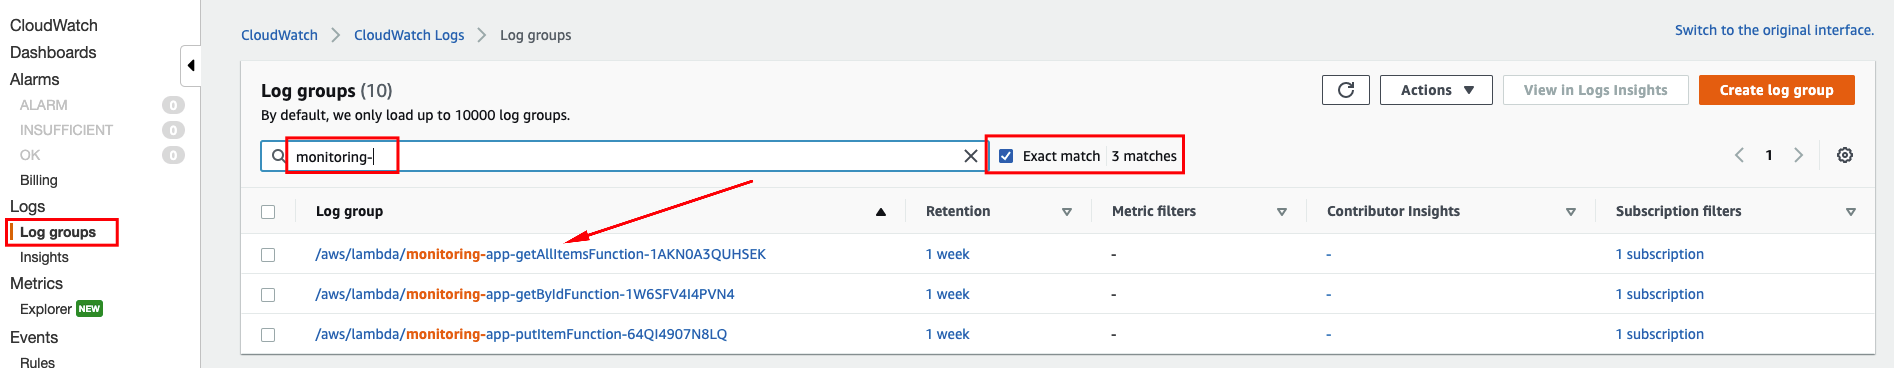Open Billing alarms in sidebar

click(39, 180)
